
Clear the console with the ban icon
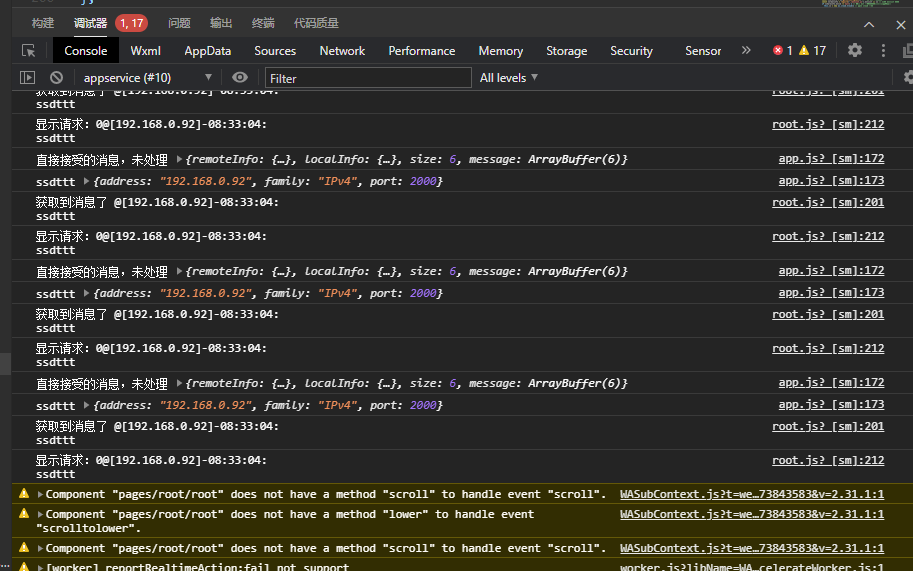(x=56, y=77)
